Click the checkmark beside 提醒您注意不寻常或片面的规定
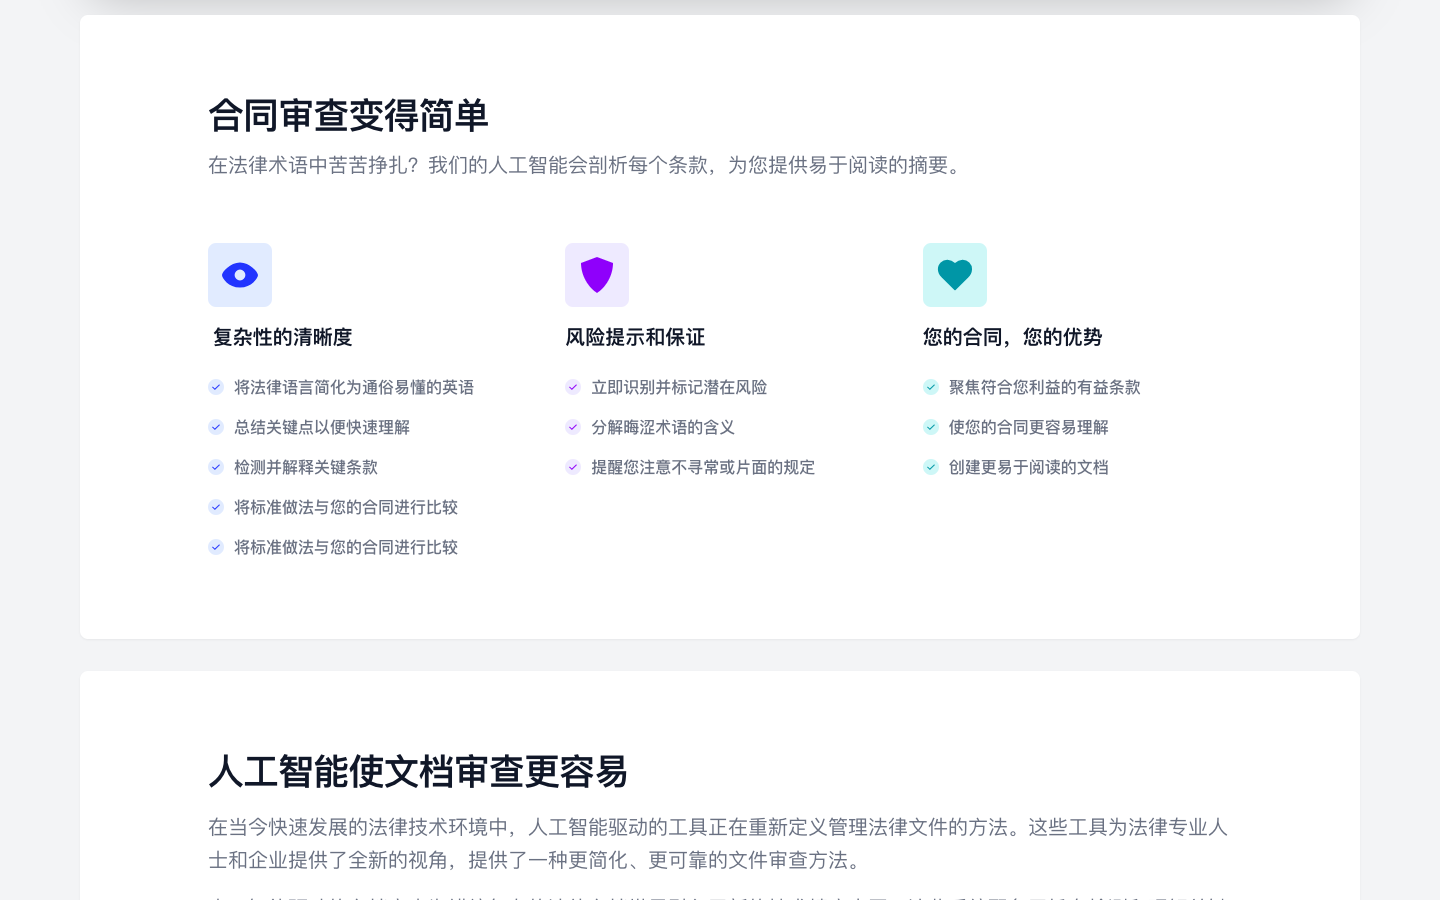The width and height of the screenshot is (1440, 900). coord(573,467)
